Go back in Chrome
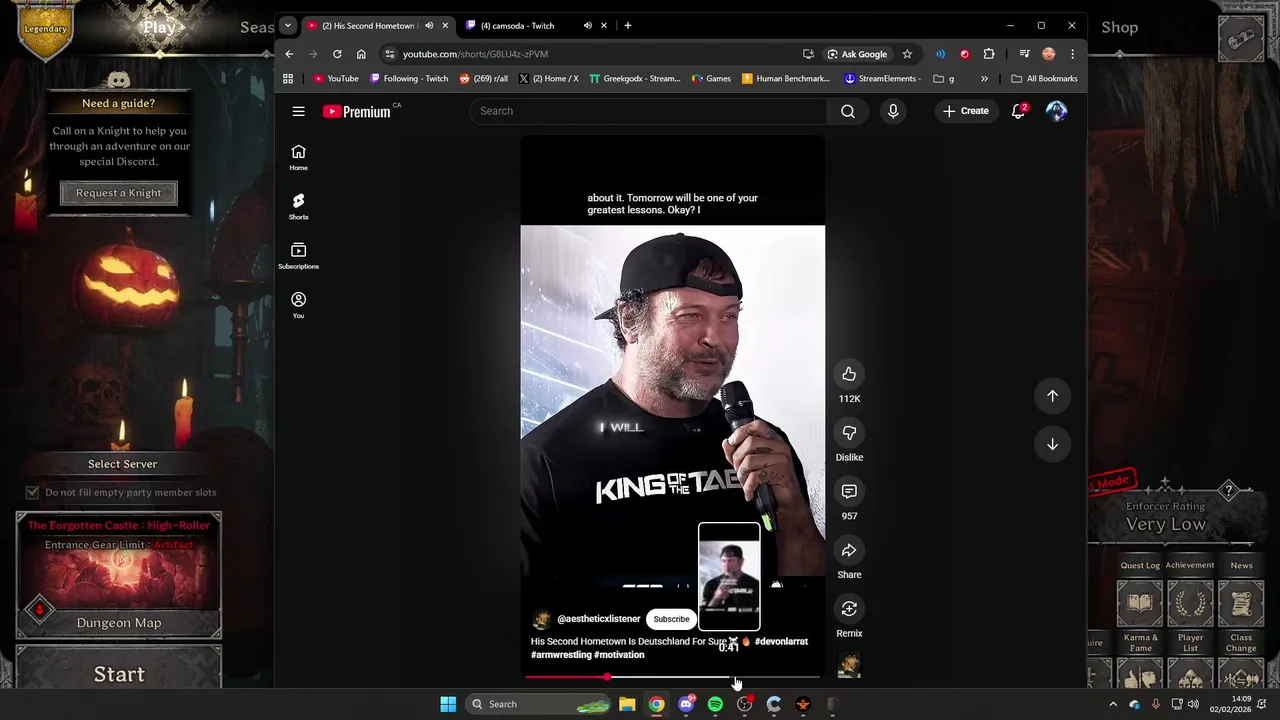Screen dimensions: 1280x720 coord(289,54)
